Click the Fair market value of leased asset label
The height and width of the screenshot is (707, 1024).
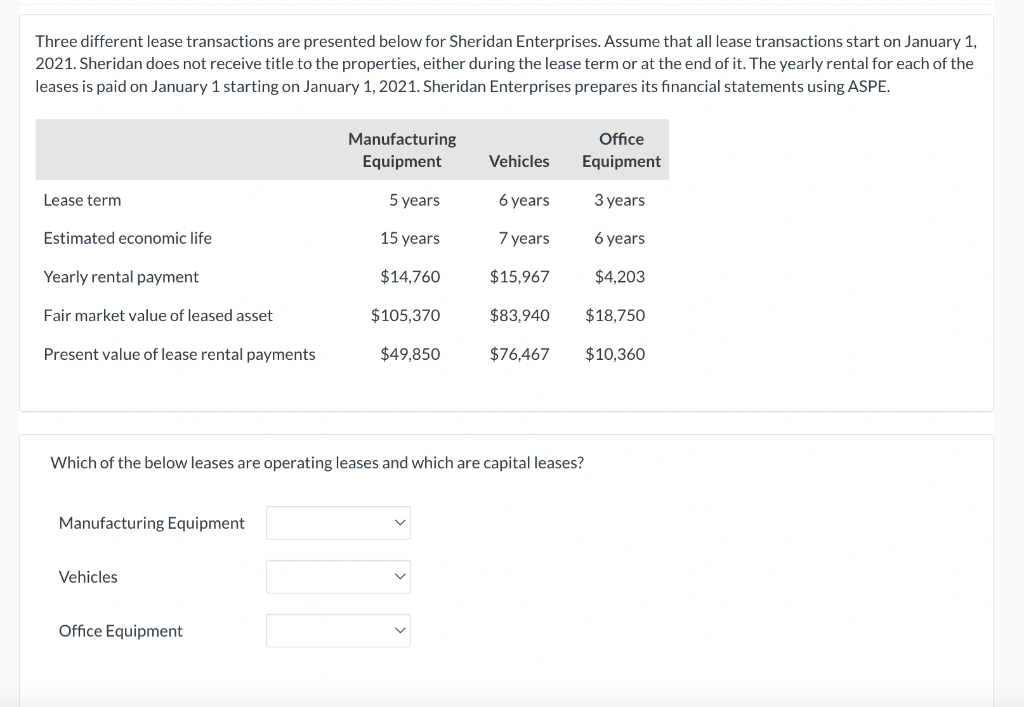click(x=158, y=315)
